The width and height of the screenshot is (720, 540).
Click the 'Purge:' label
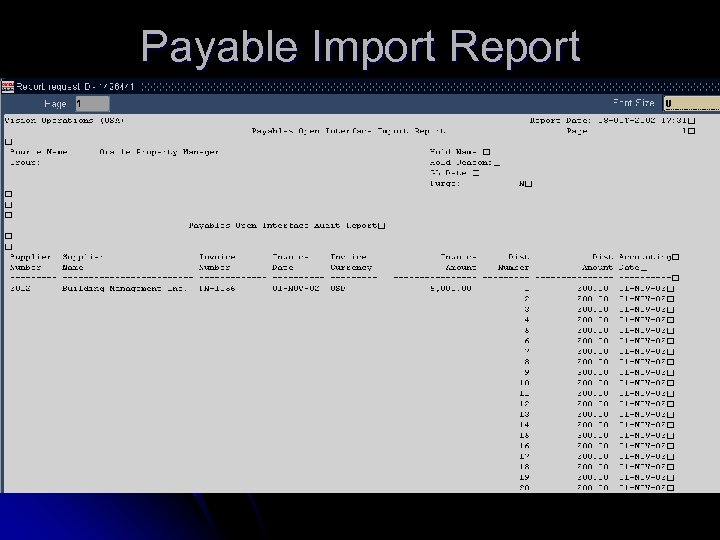pyautogui.click(x=445, y=184)
